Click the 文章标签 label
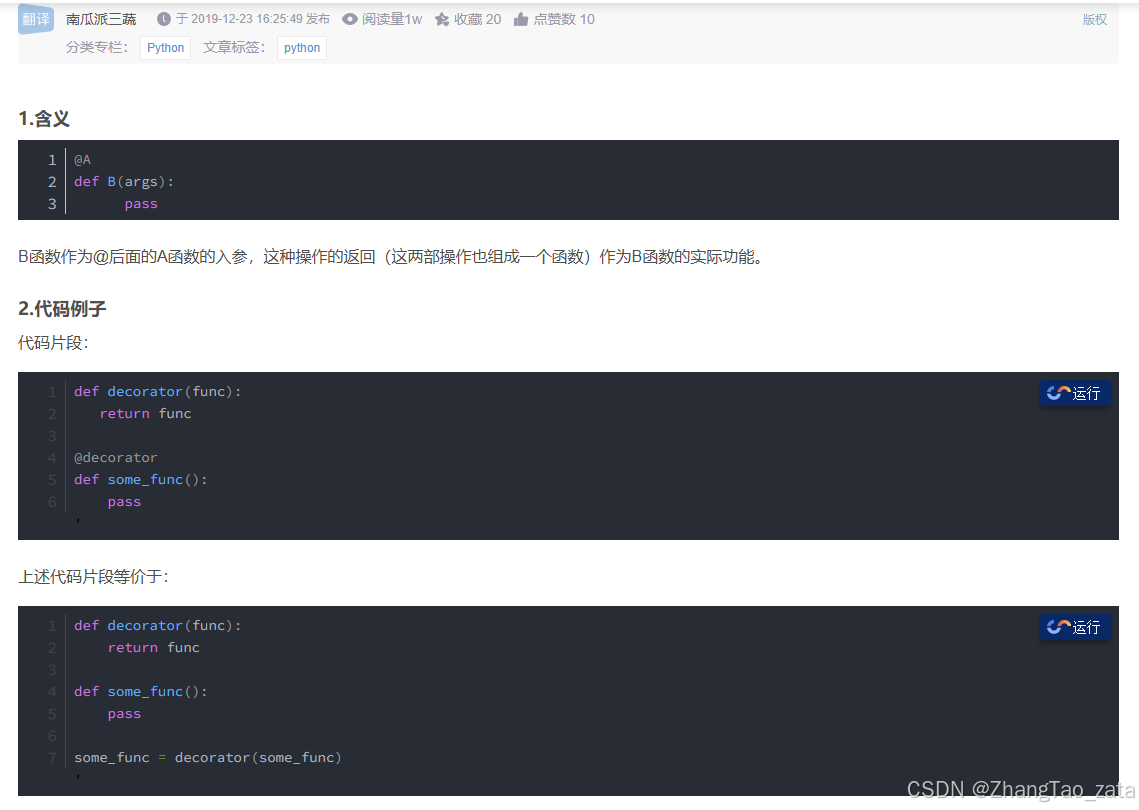The width and height of the screenshot is (1139, 810). (234, 48)
